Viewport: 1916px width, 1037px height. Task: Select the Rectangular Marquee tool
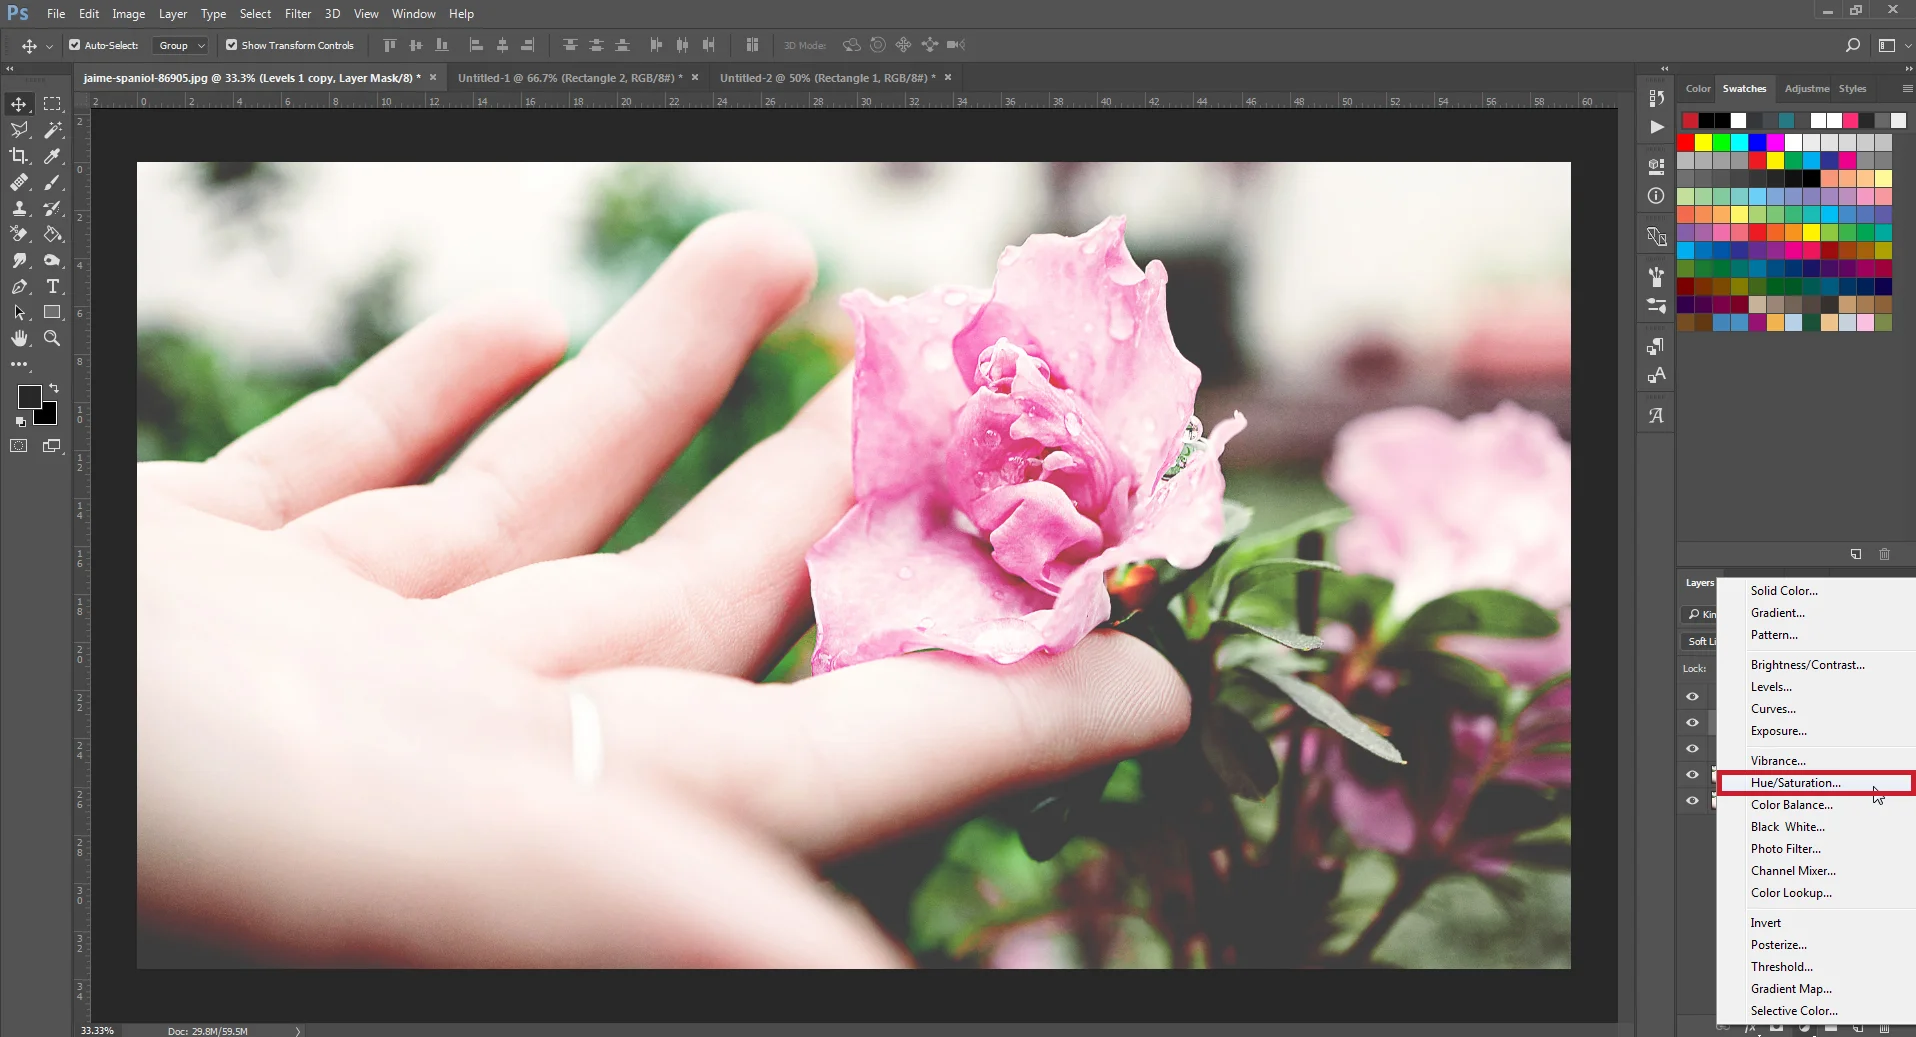click(53, 104)
